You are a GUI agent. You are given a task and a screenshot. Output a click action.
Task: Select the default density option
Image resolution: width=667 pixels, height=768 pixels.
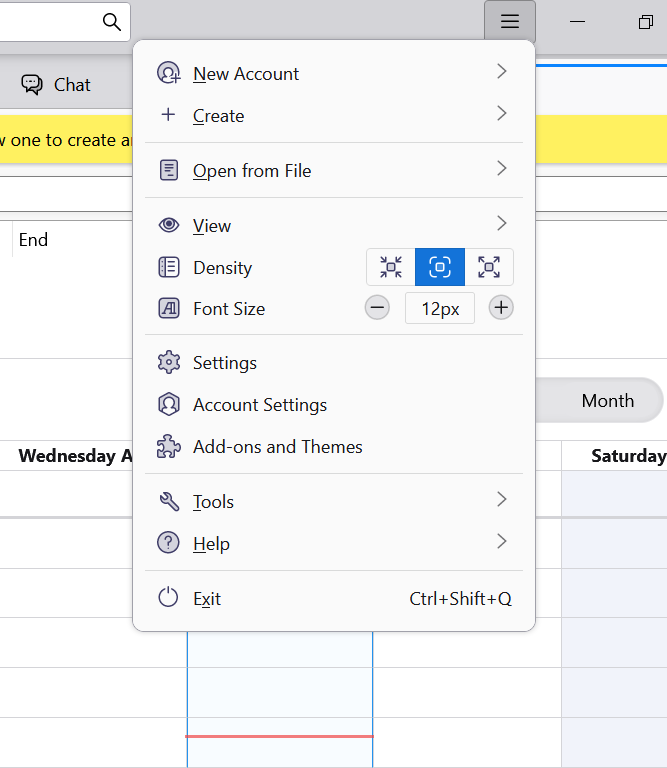coord(440,267)
